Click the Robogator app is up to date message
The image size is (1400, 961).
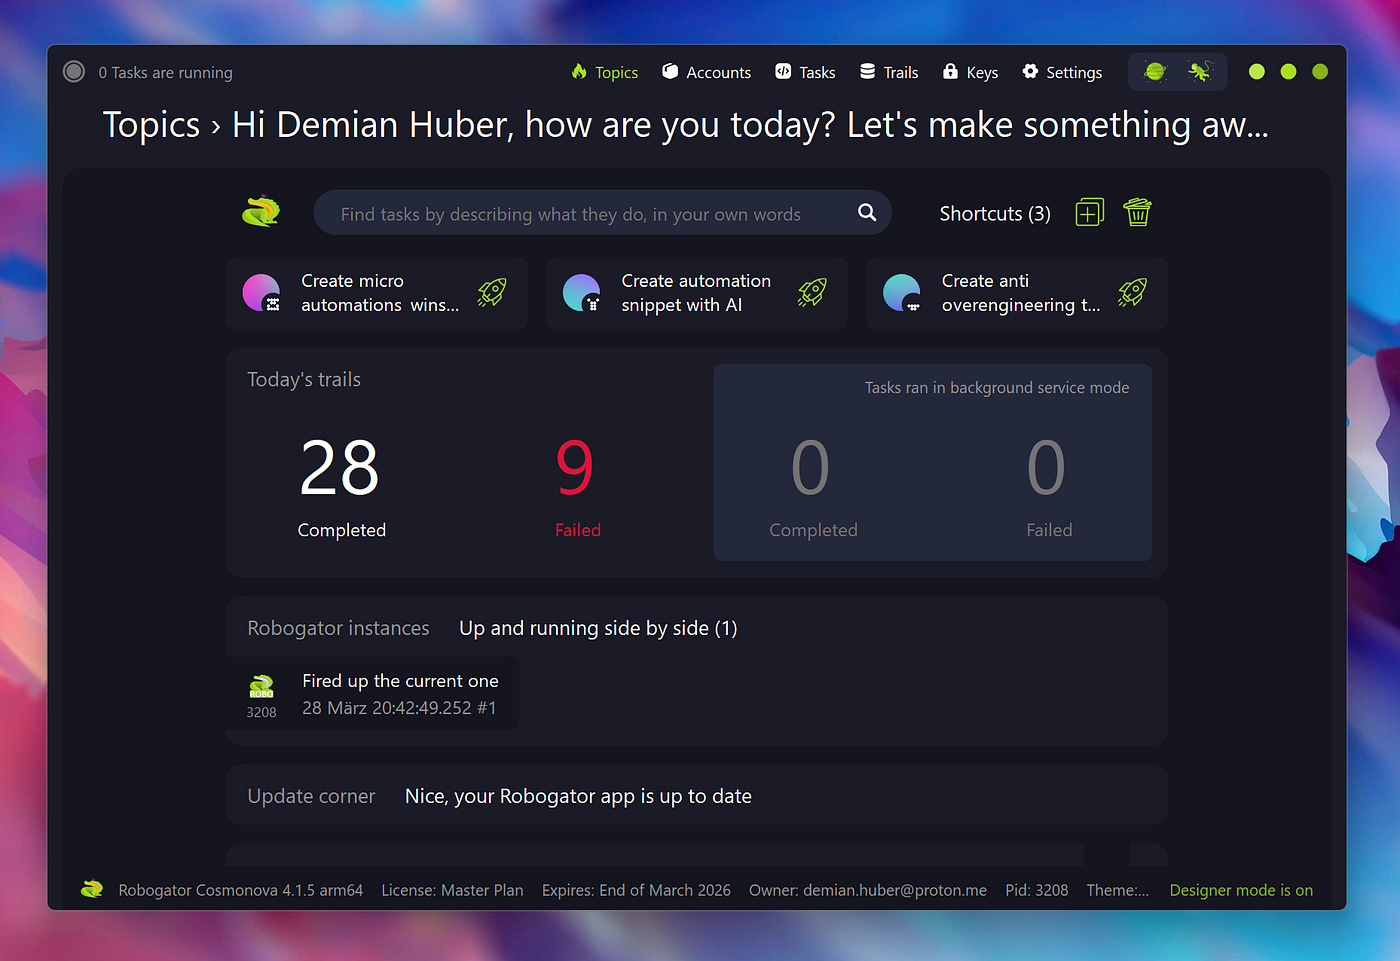[578, 796]
